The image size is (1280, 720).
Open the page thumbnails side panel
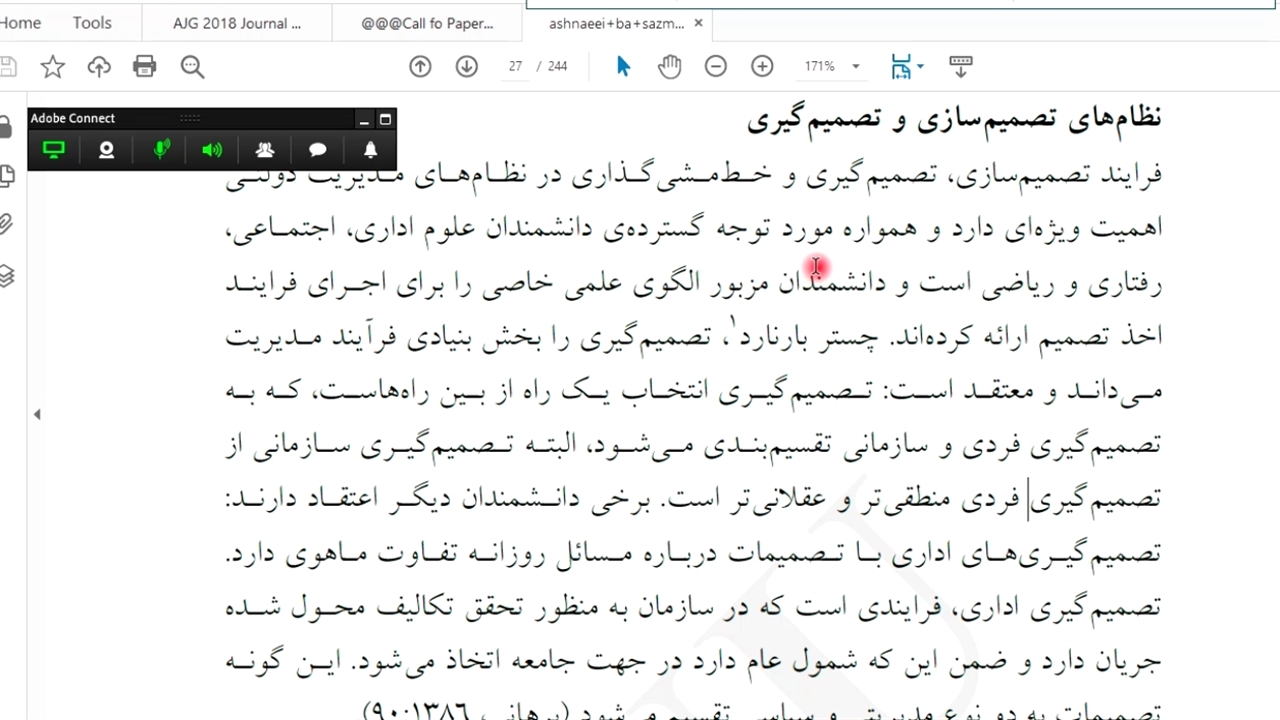[6, 176]
